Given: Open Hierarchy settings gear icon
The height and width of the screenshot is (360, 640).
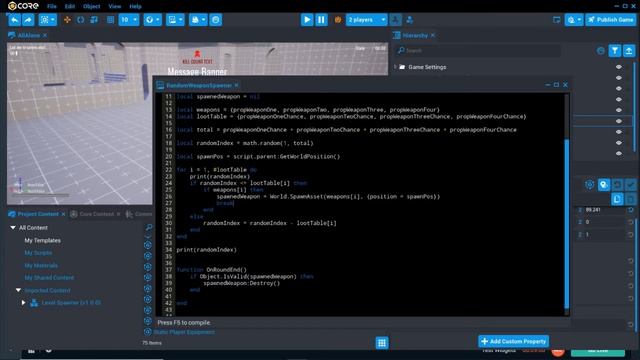Looking at the screenshot, I should (x=600, y=51).
